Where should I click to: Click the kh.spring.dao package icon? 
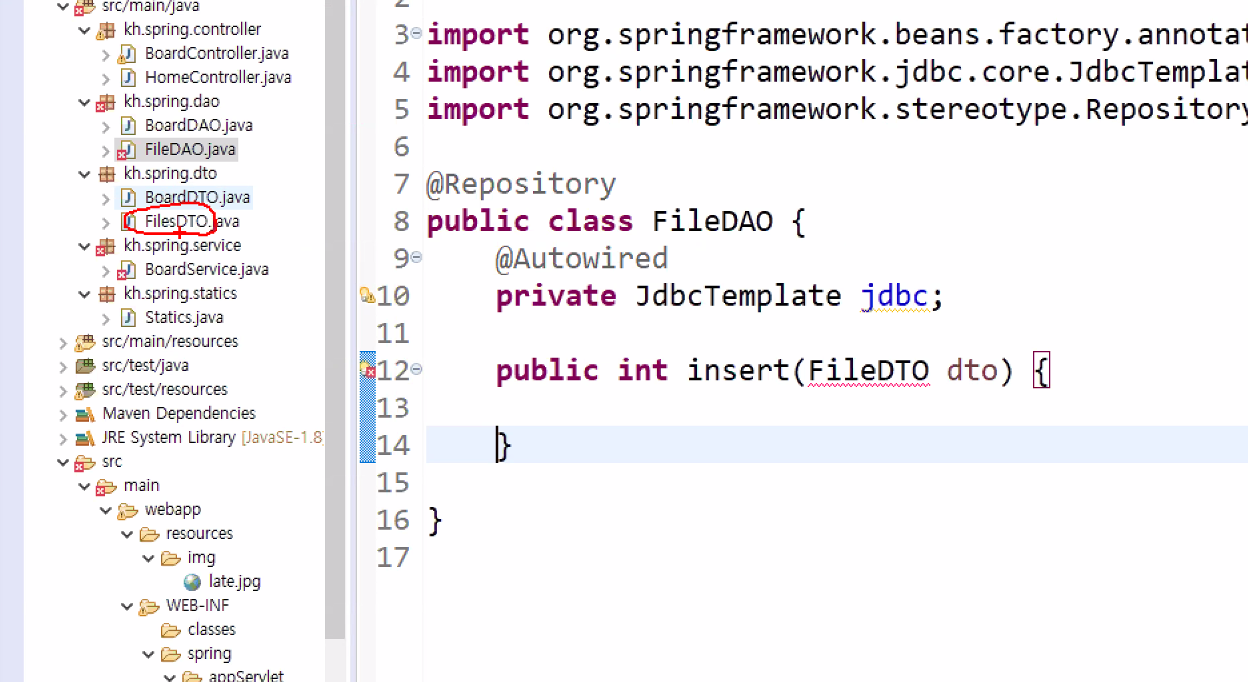click(106, 101)
